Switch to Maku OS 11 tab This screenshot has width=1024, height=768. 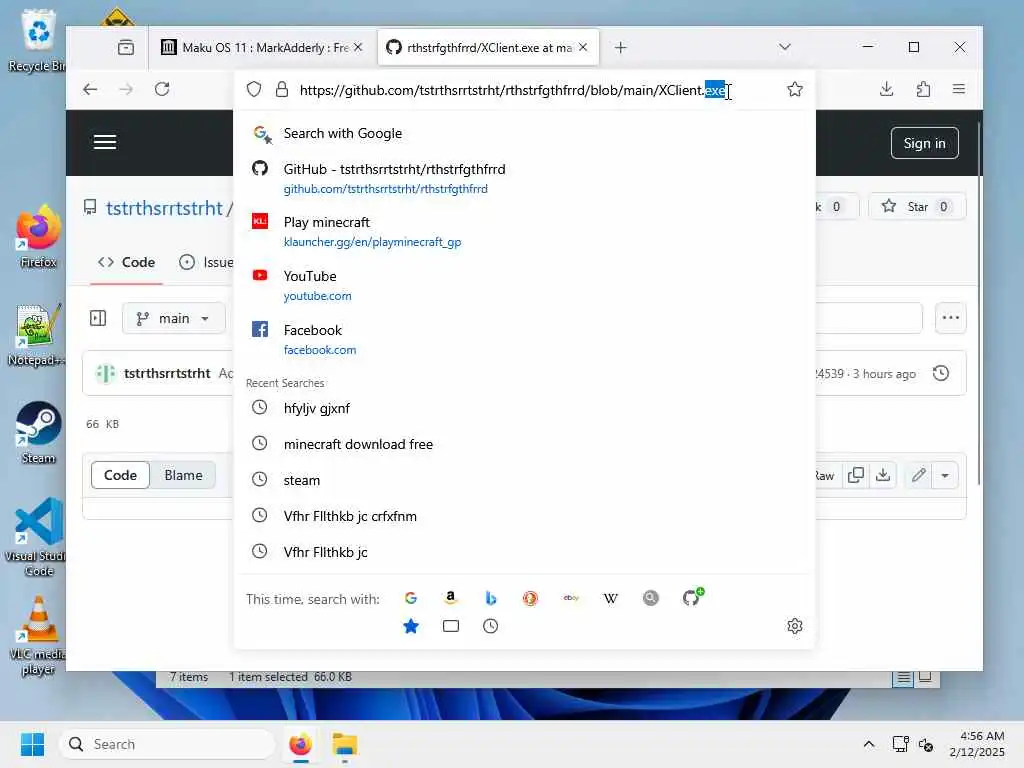pyautogui.click(x=262, y=48)
